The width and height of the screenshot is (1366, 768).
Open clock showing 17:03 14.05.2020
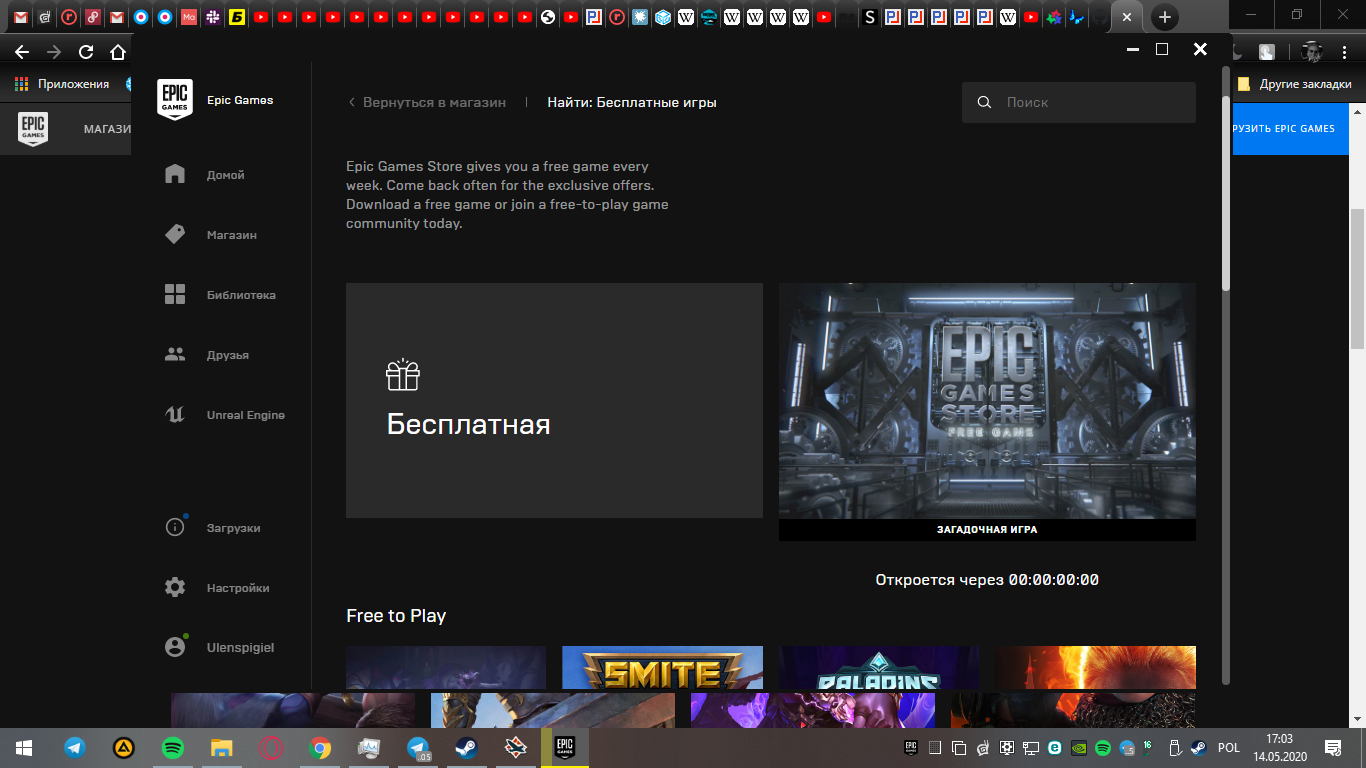coord(1279,747)
